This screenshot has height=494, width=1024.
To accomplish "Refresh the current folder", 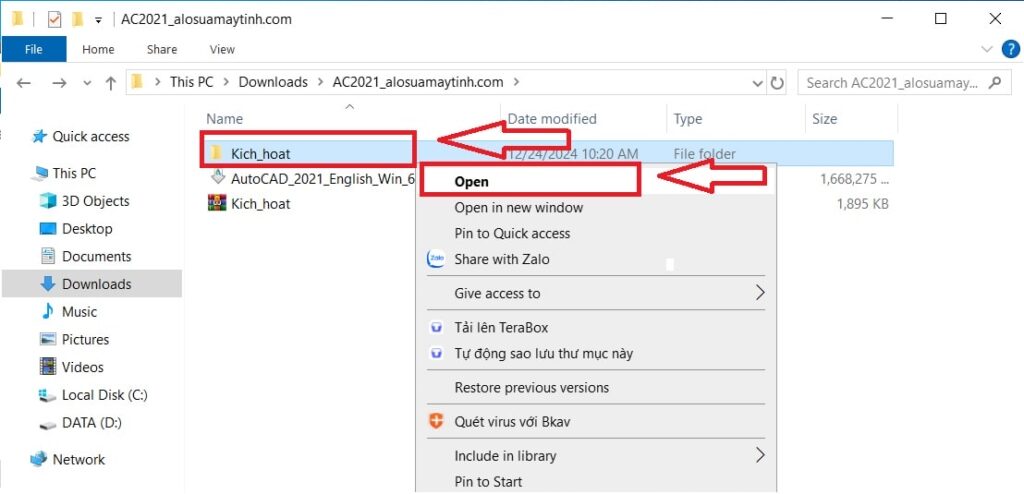I will (776, 83).
